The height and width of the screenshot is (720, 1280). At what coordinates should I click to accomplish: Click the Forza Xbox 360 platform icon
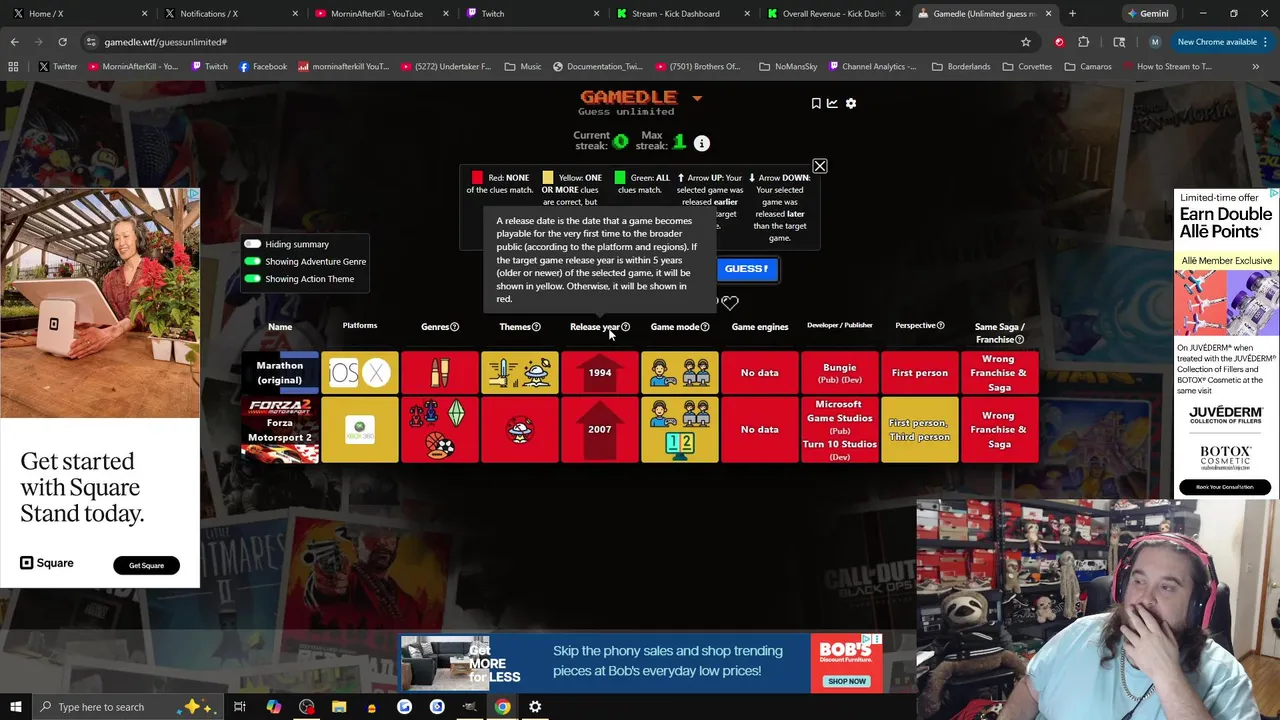[360, 430]
